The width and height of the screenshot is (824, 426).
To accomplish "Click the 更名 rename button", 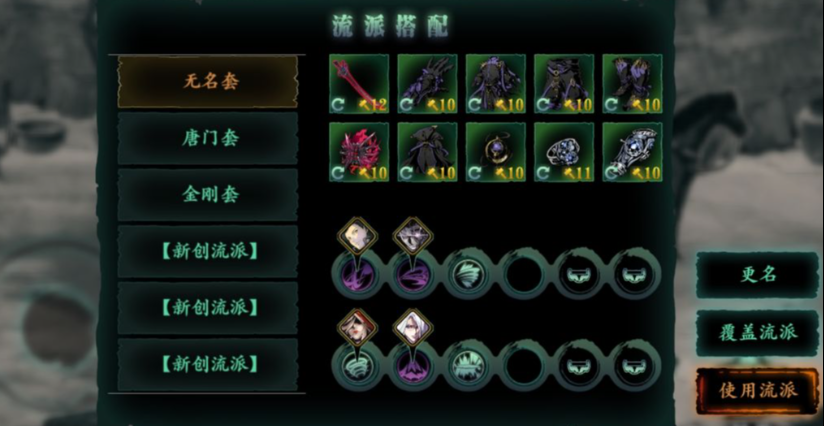I will tap(757, 275).
